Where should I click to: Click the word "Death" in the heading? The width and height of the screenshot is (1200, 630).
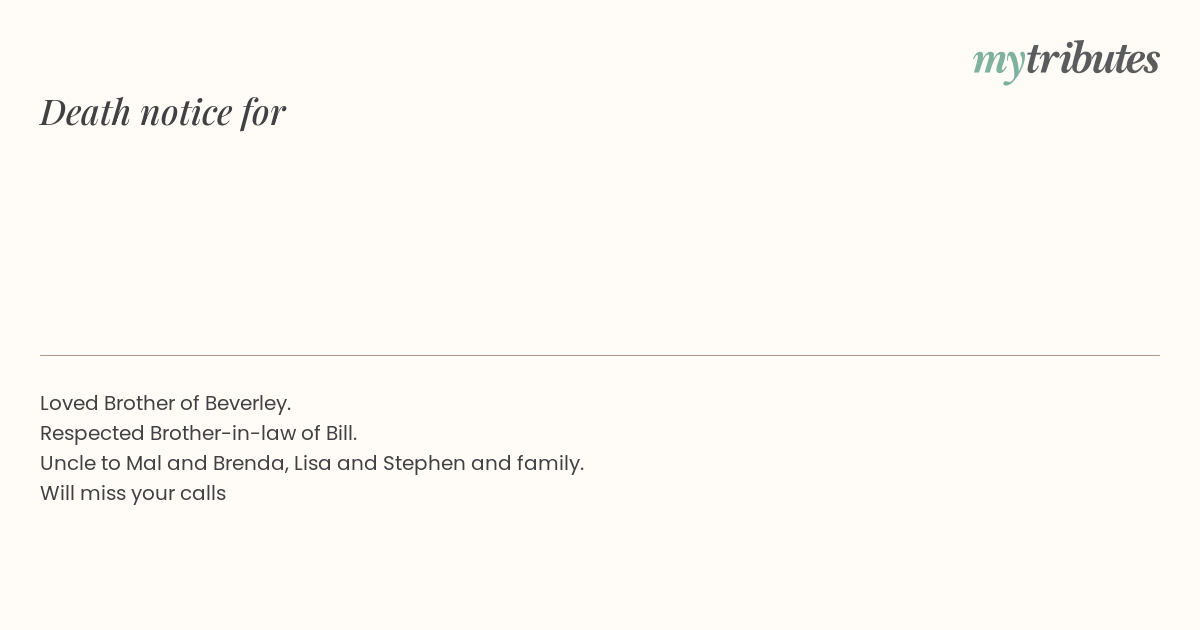pyautogui.click(x=85, y=112)
